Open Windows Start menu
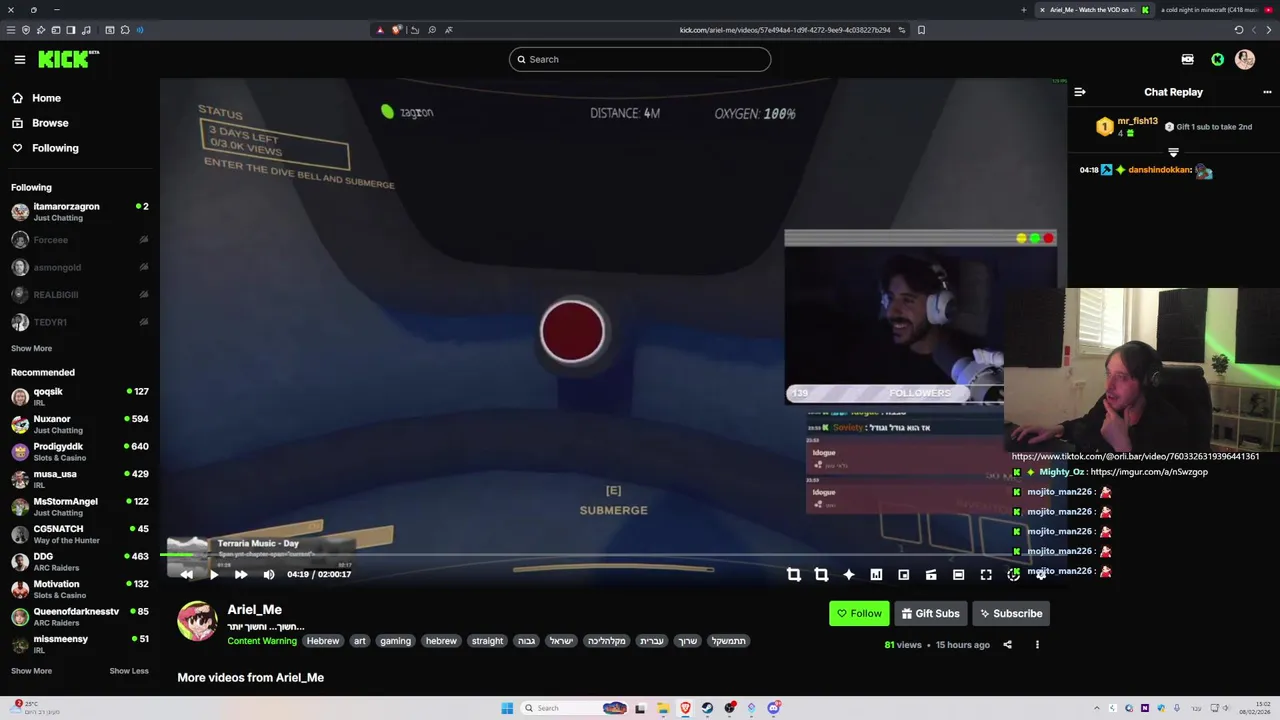The width and height of the screenshot is (1280, 720). 507,708
